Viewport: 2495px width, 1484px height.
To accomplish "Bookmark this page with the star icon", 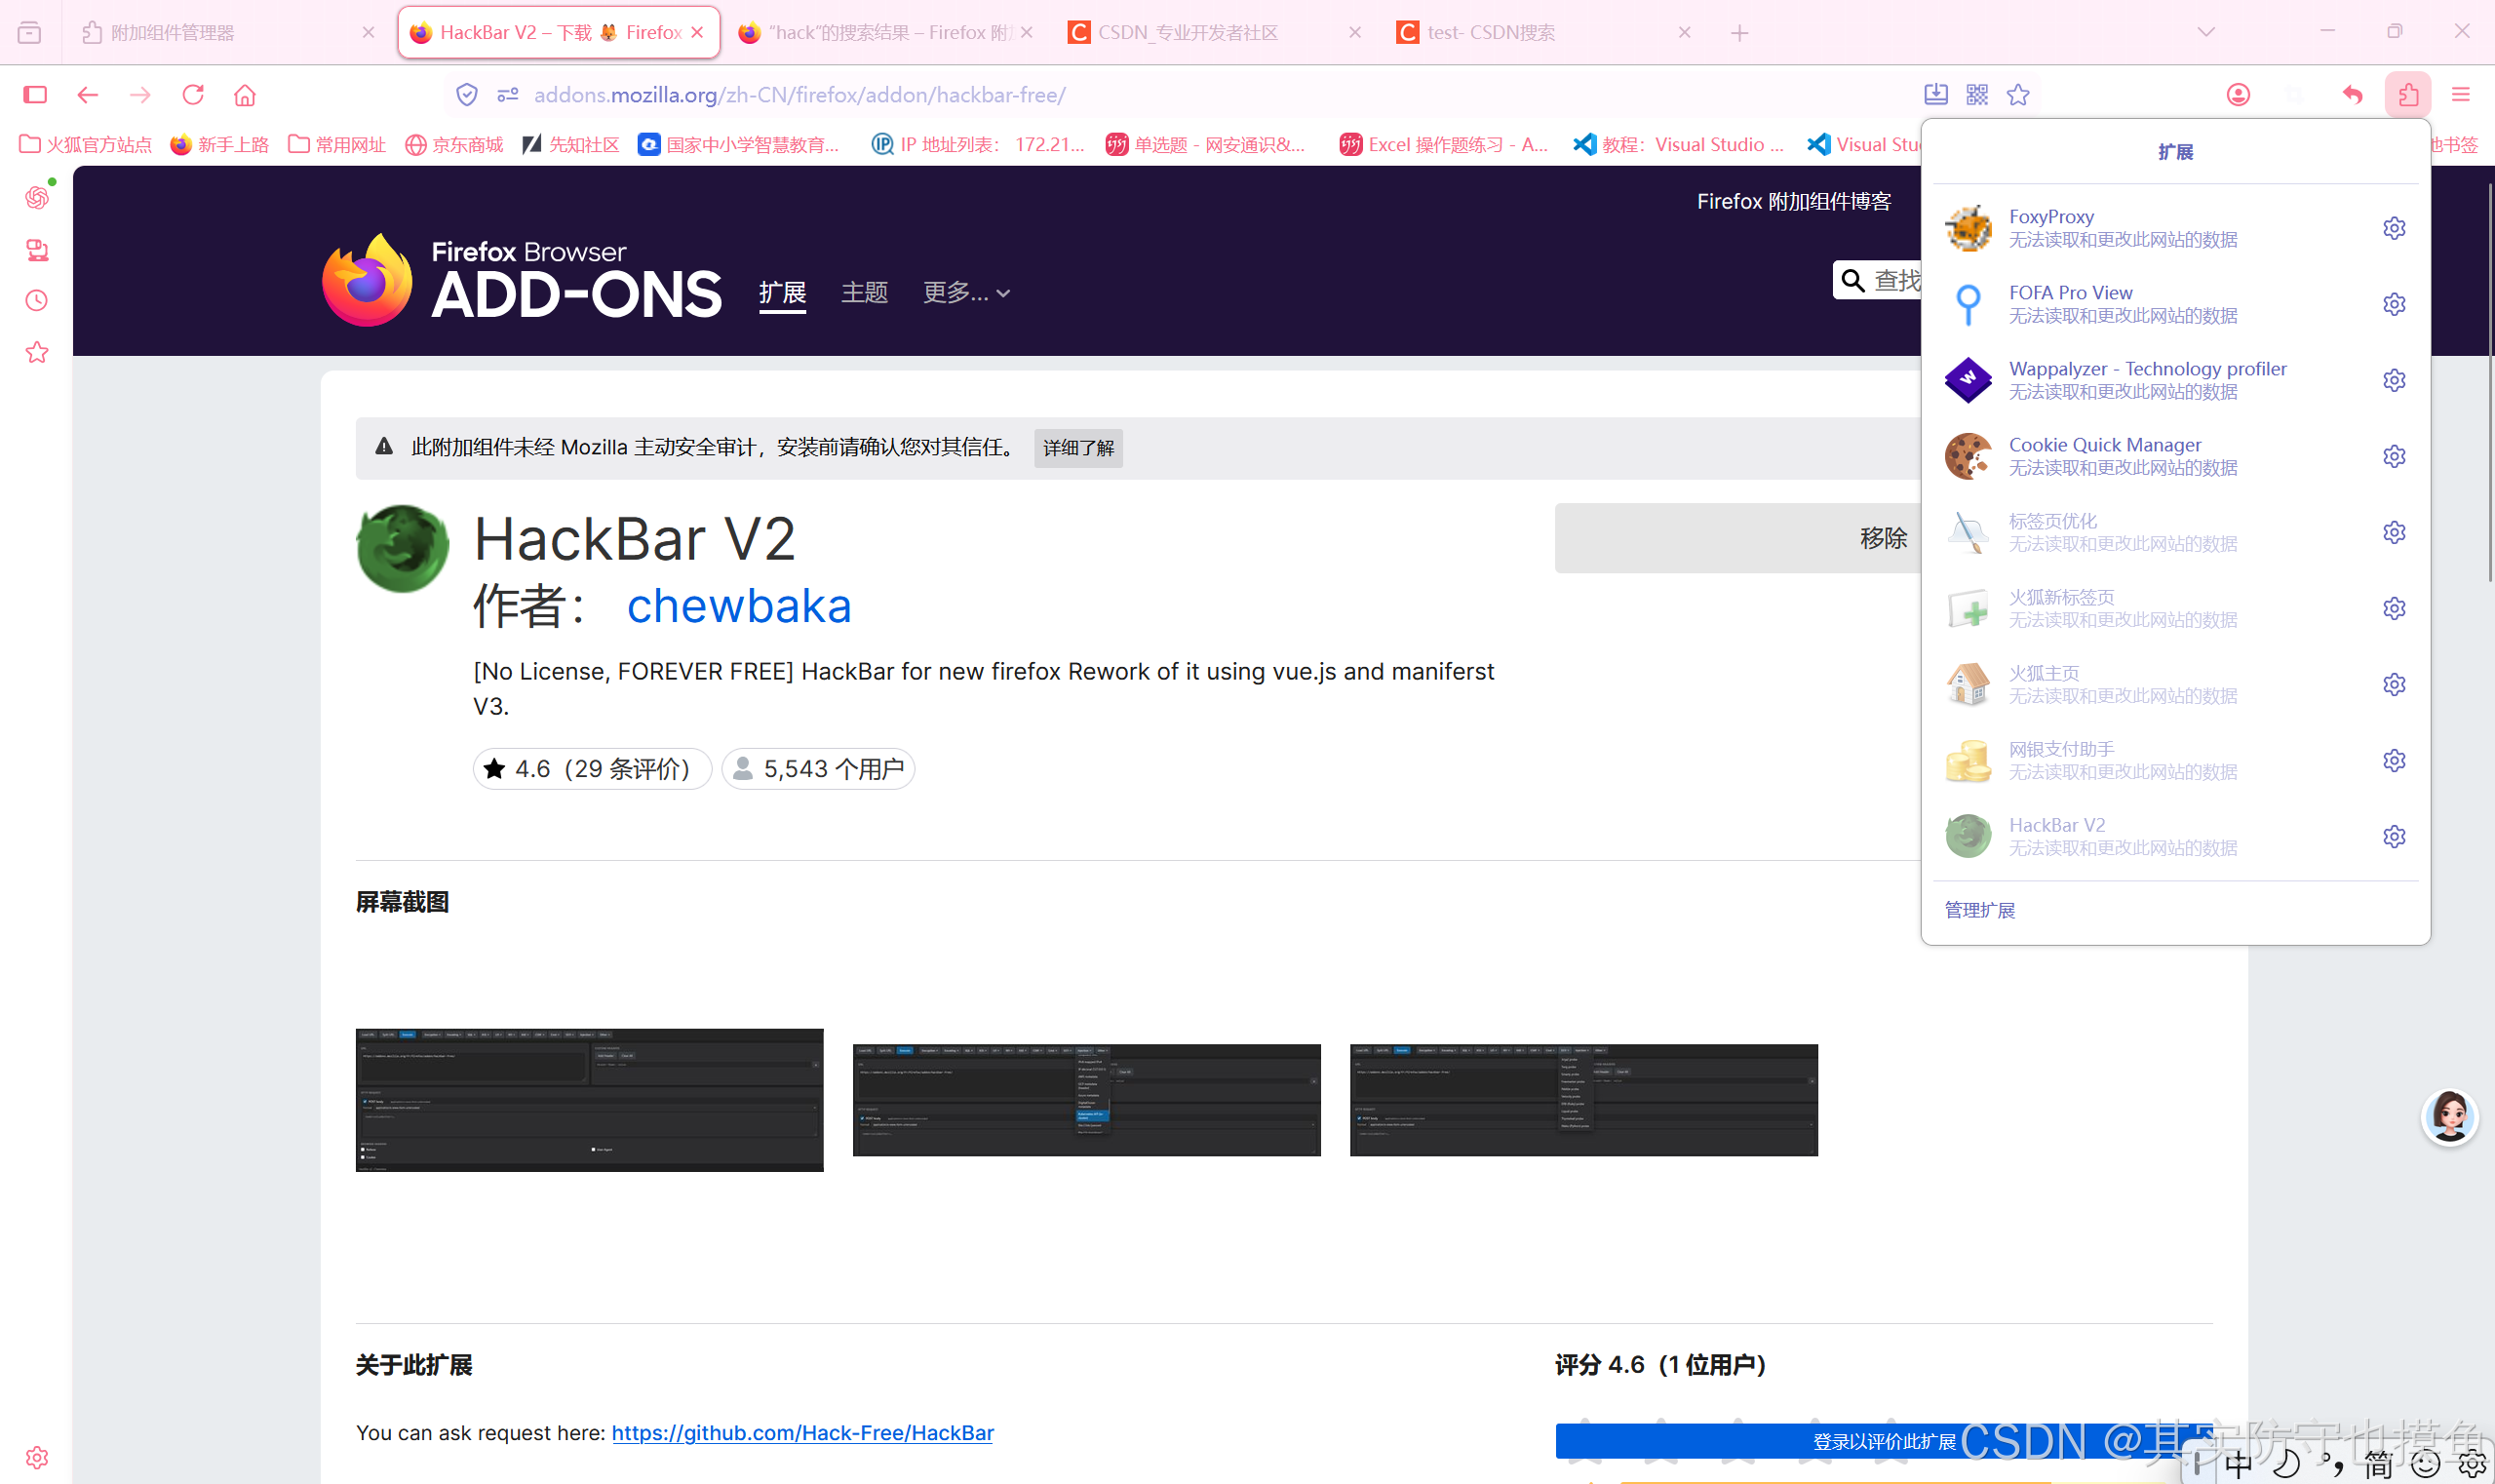I will pos(2018,95).
